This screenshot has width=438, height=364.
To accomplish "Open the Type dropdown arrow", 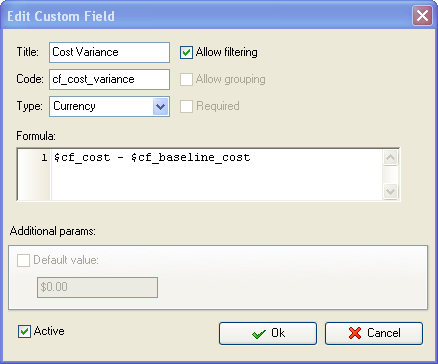I will (160, 107).
